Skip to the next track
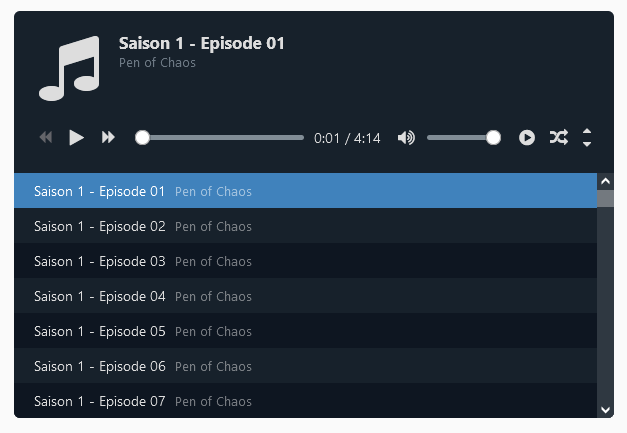The height and width of the screenshot is (433, 627). [x=108, y=138]
